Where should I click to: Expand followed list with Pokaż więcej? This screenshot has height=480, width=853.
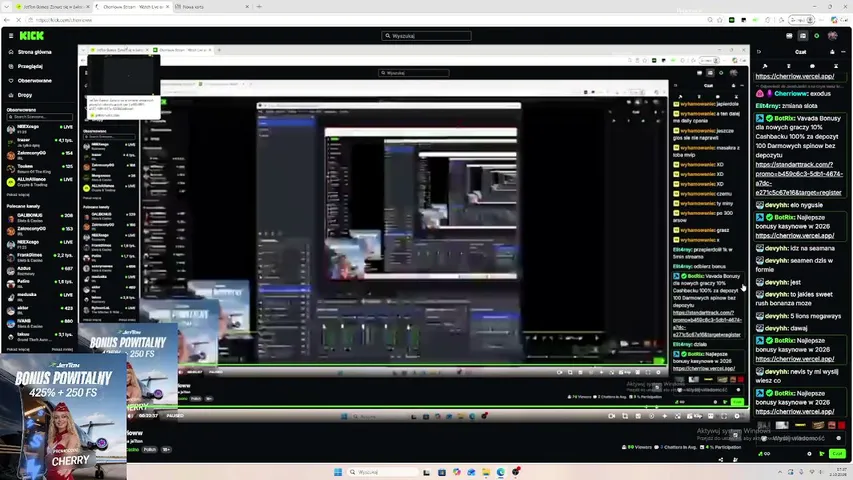(x=18, y=194)
